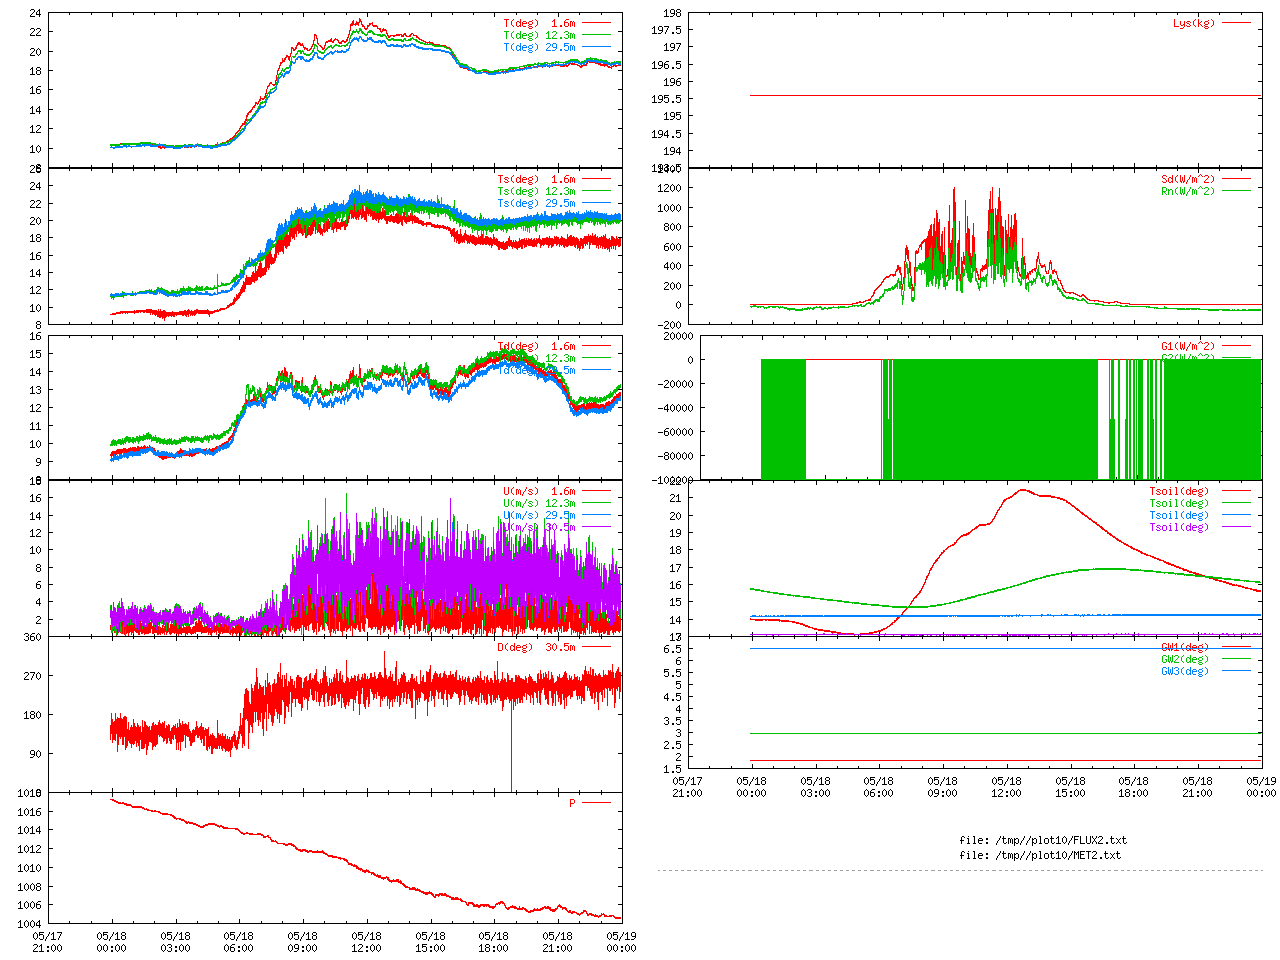Click the '197.5' tick on Lys axis
Screen dimensions: 1280x960
667,30
